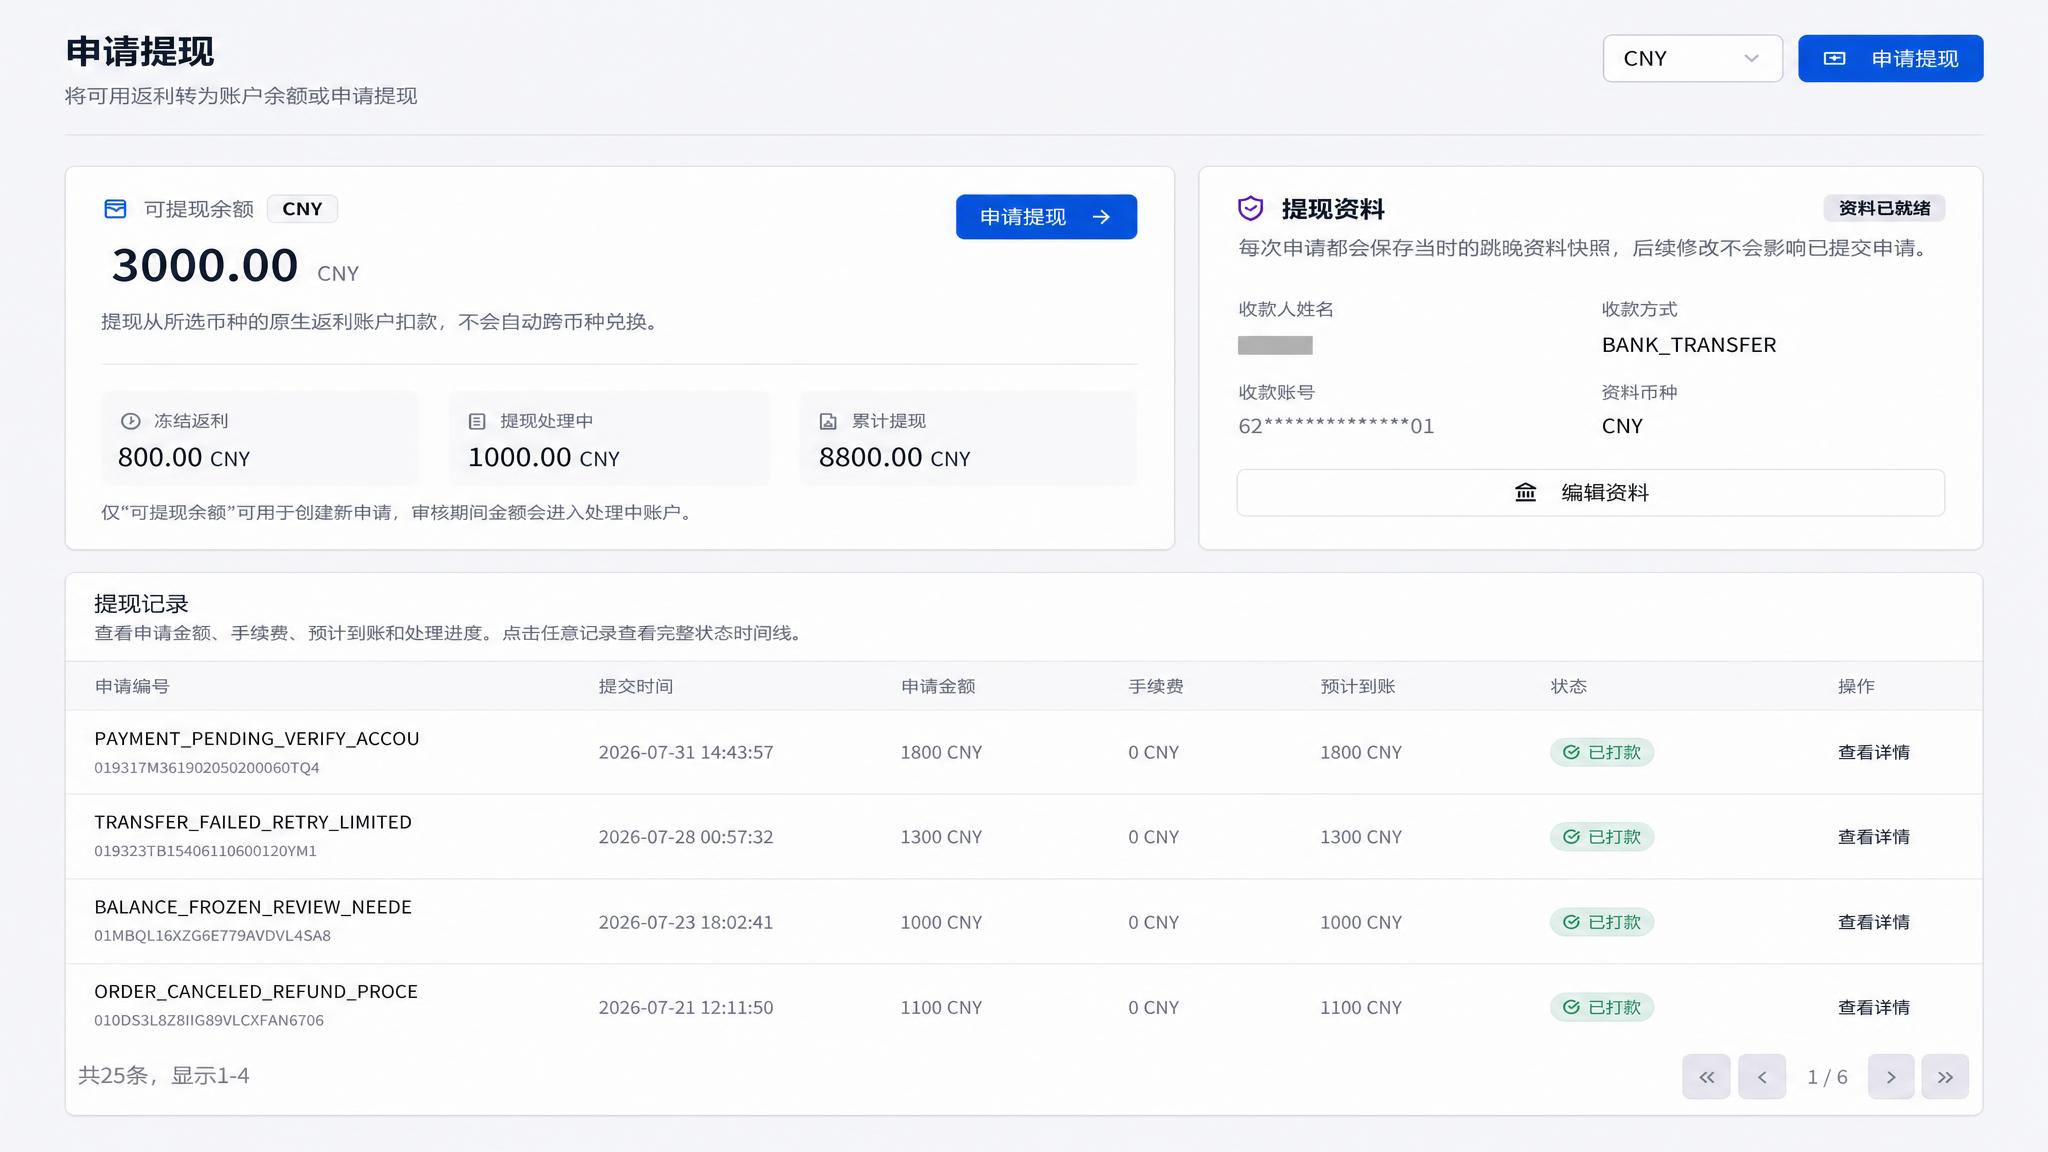Click the 8800.00 CNY total withdrawn value
This screenshot has height=1152, width=2048.
point(895,458)
